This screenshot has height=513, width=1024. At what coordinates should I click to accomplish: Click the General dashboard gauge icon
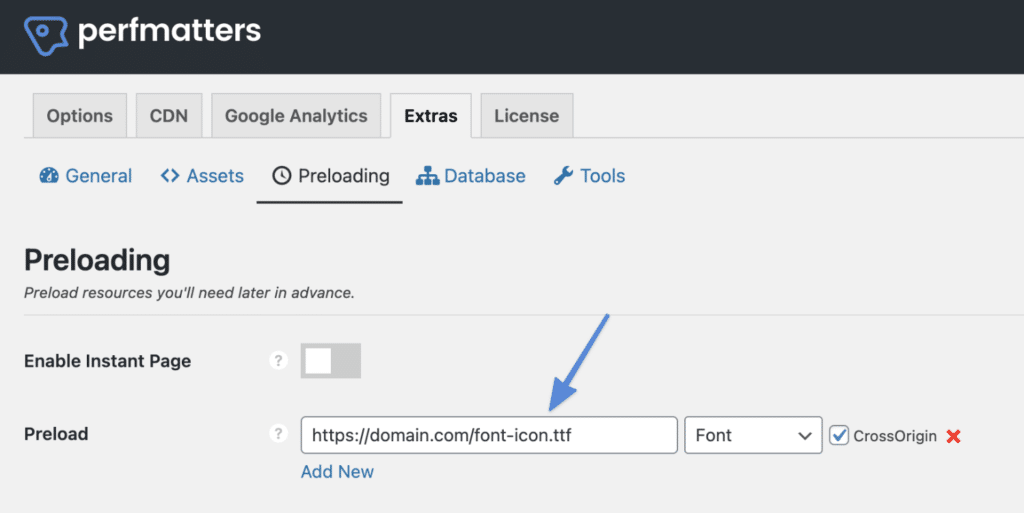[x=49, y=176]
